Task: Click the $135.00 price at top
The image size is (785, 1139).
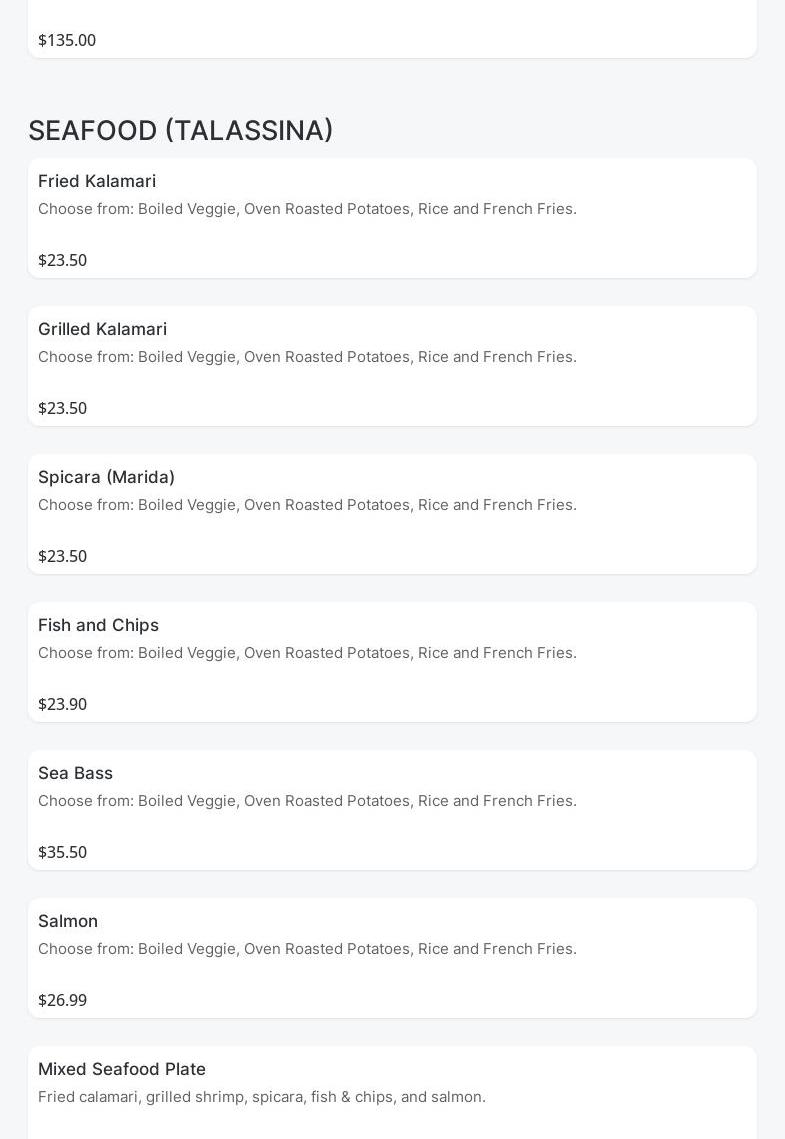Action: point(67,41)
